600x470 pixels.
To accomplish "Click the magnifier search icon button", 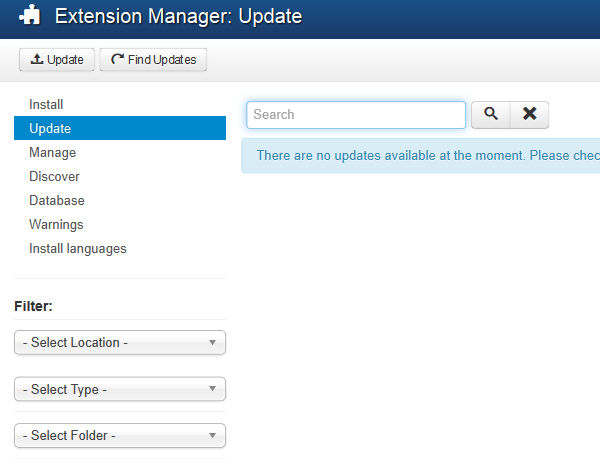I will (490, 115).
